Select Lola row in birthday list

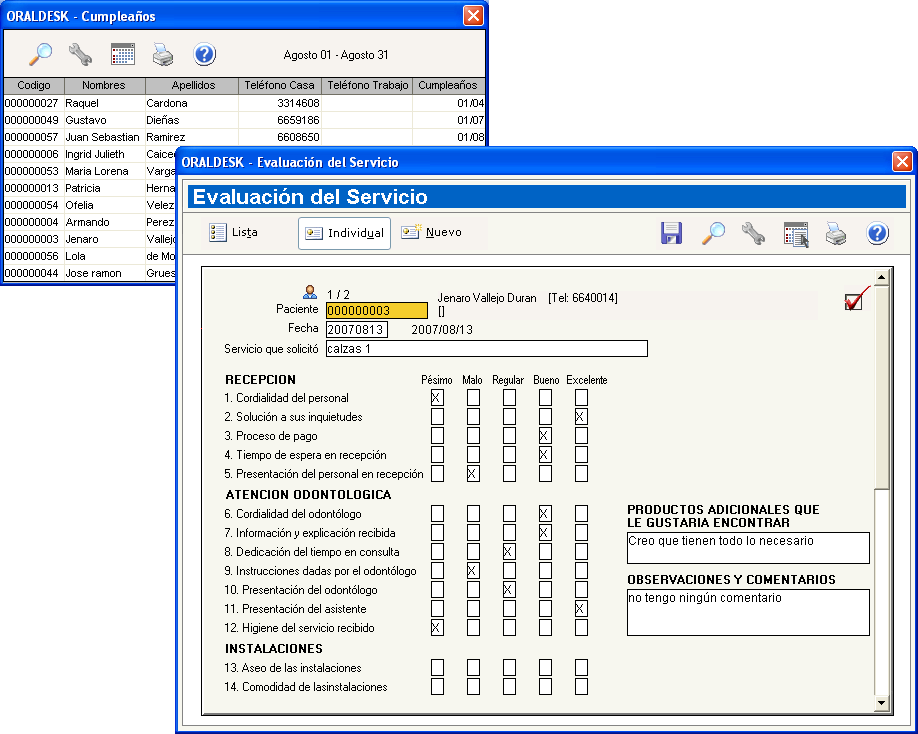[90, 256]
